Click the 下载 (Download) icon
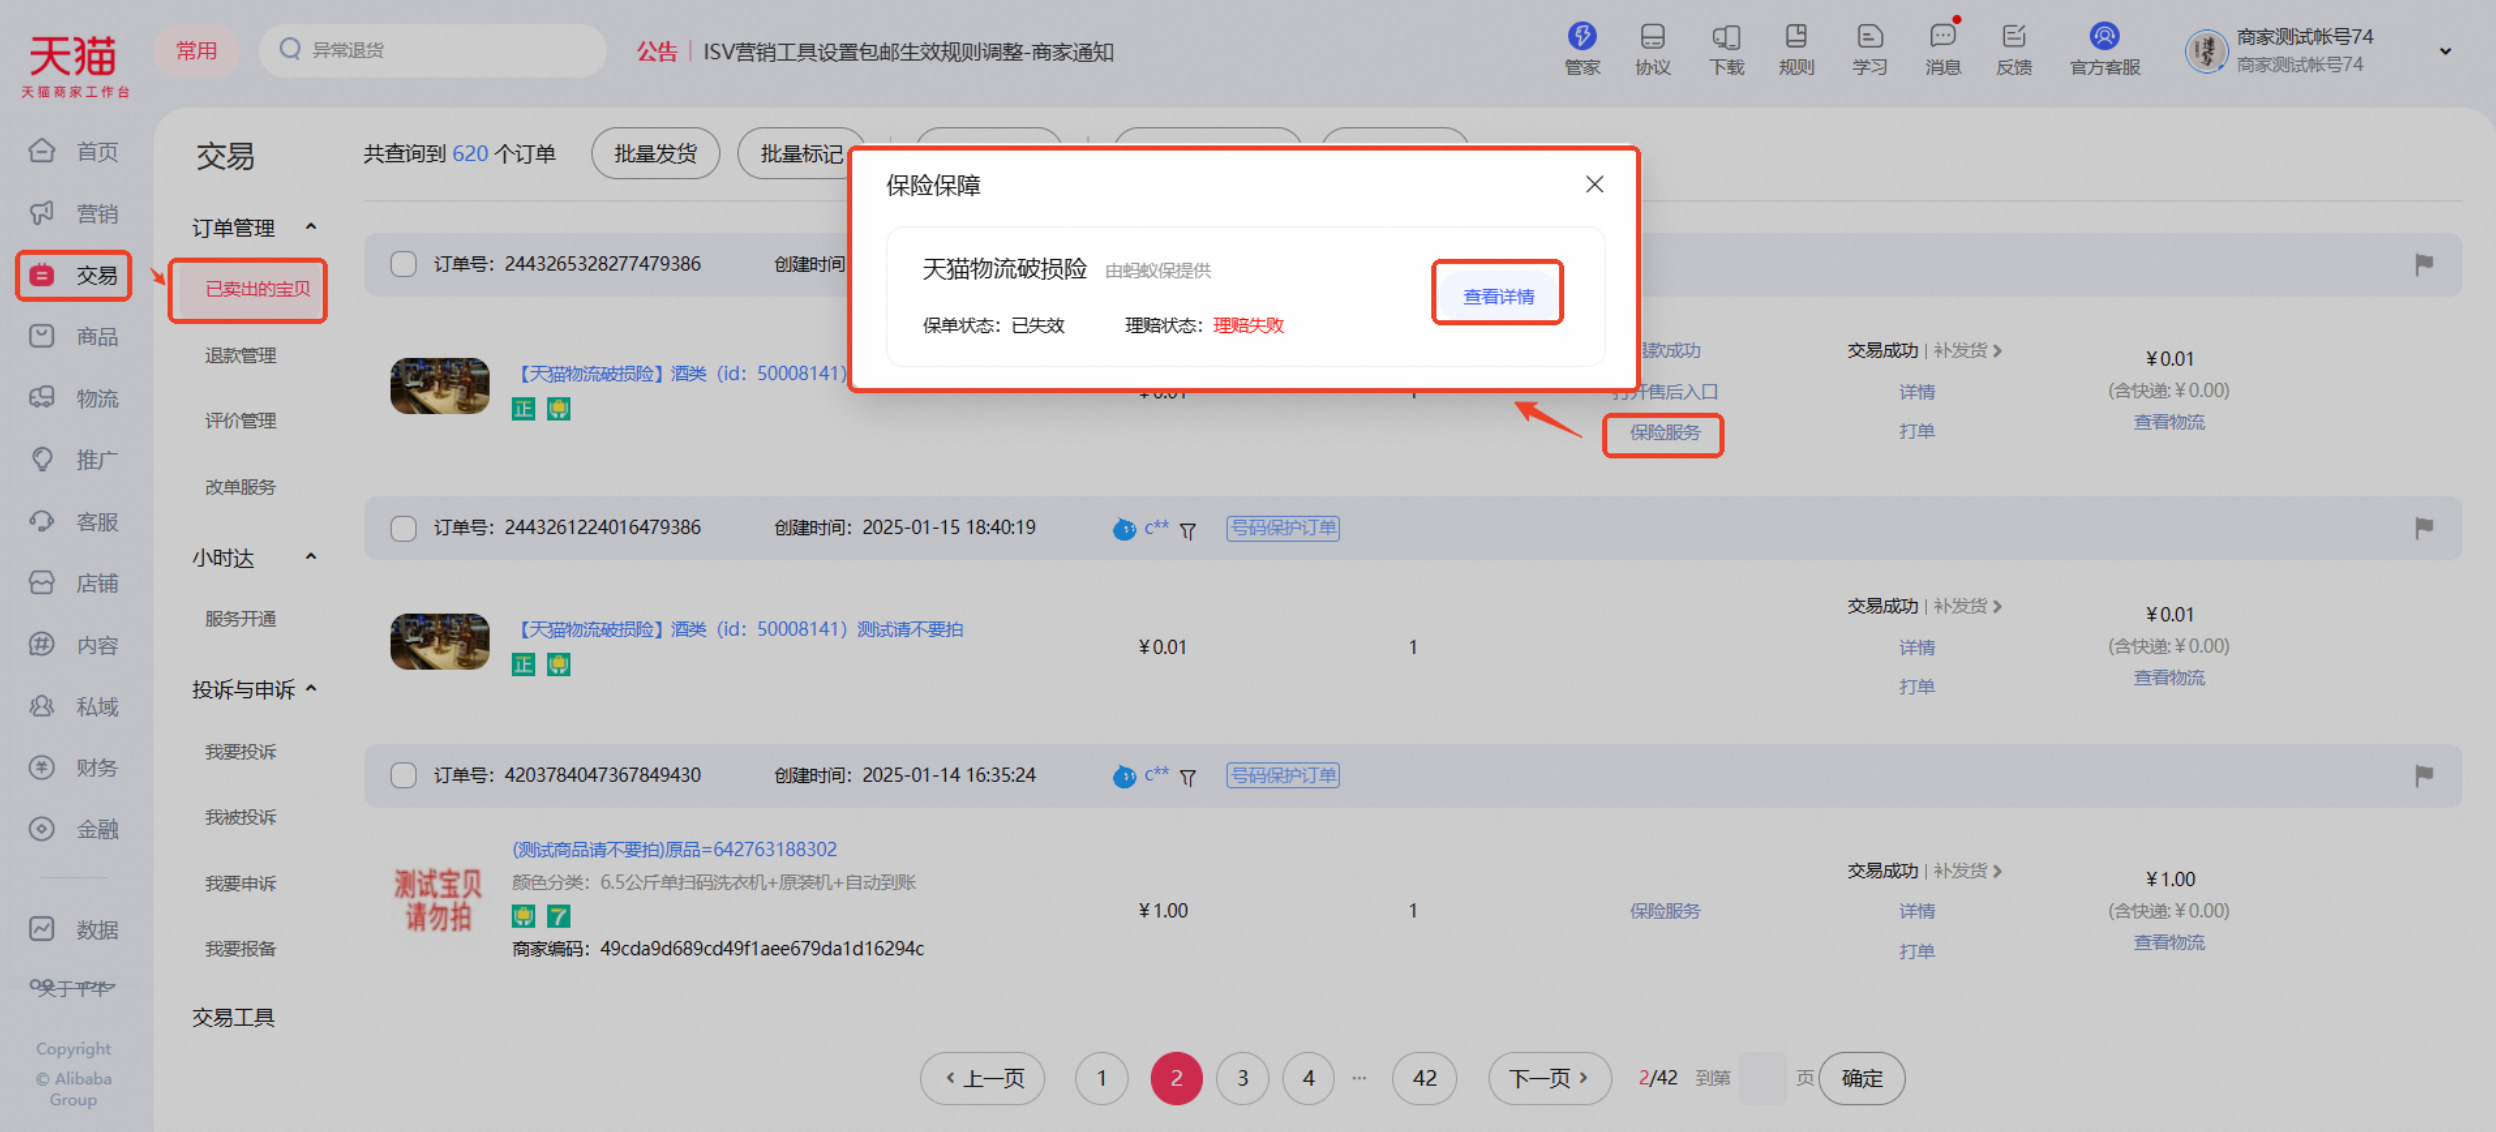Screen dimensions: 2496x1132 click(x=1725, y=48)
